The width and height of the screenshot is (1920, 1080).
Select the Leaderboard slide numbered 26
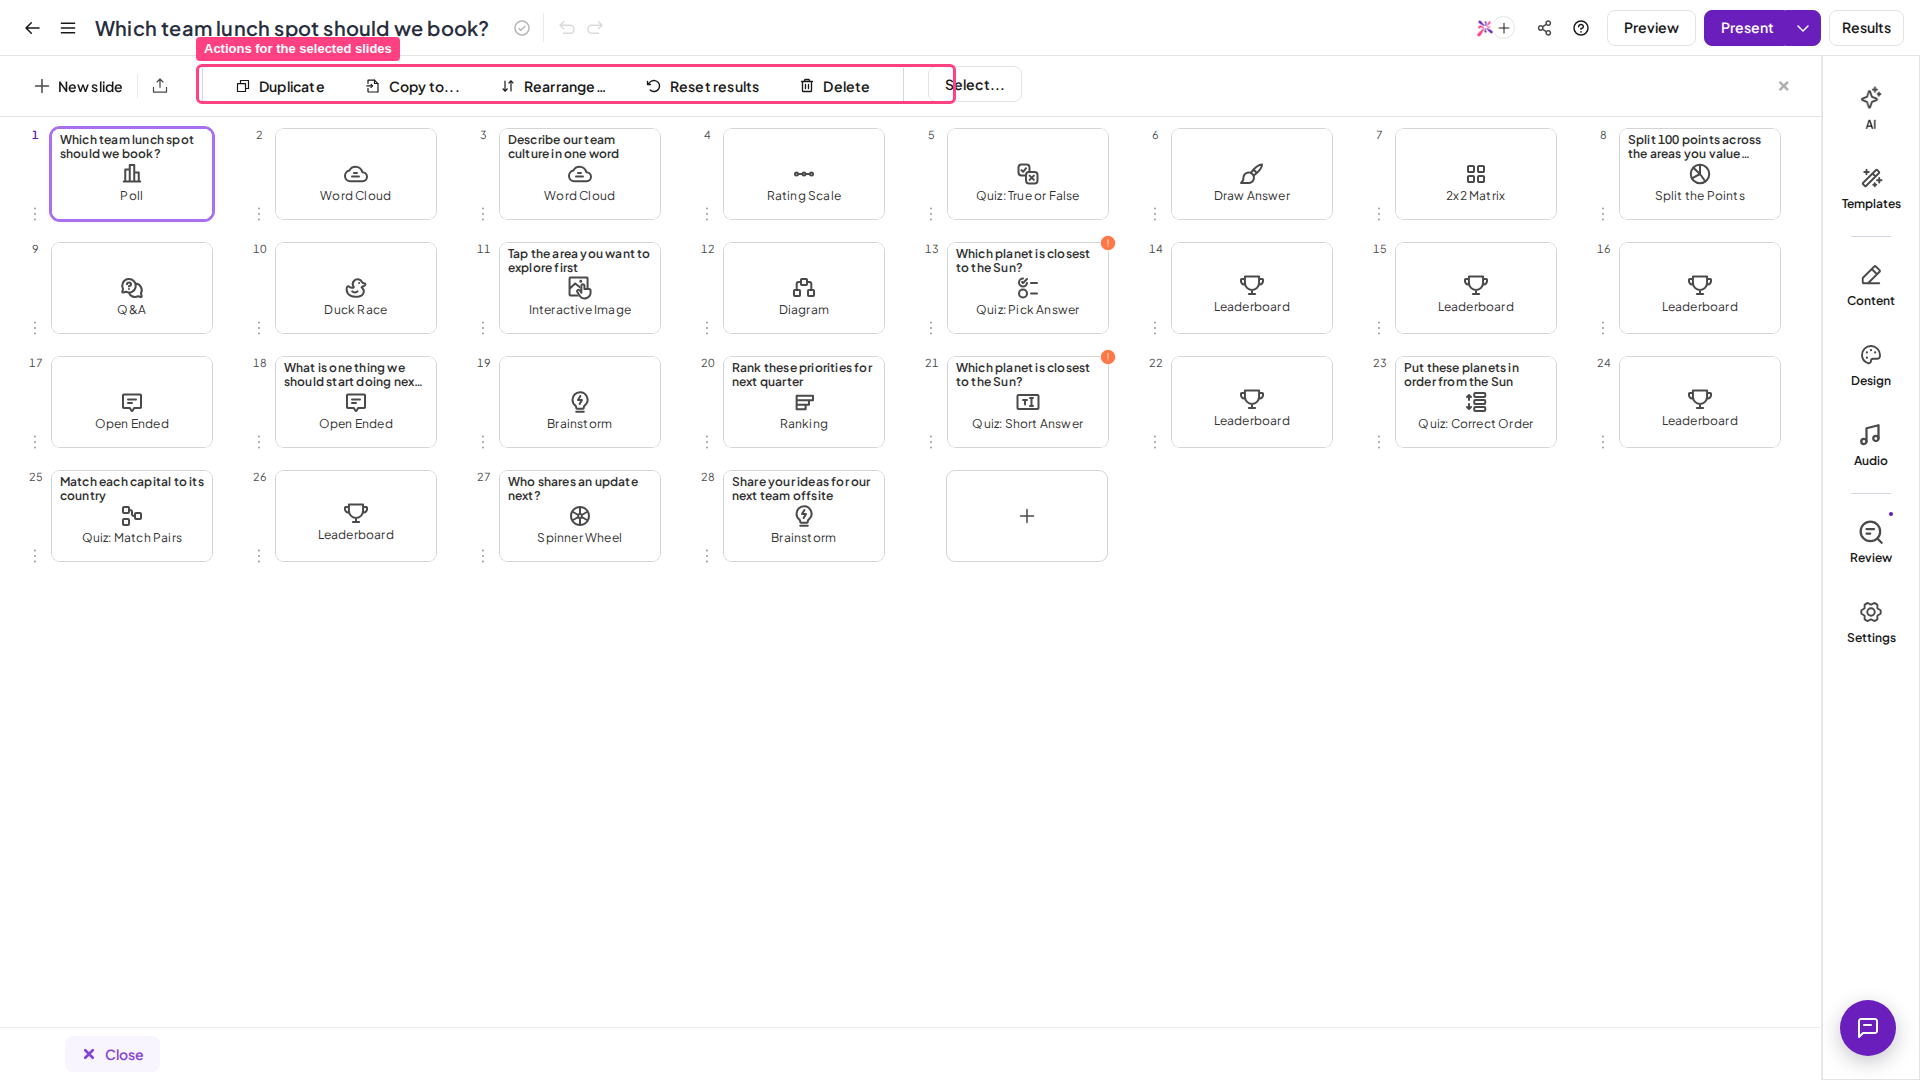(356, 516)
